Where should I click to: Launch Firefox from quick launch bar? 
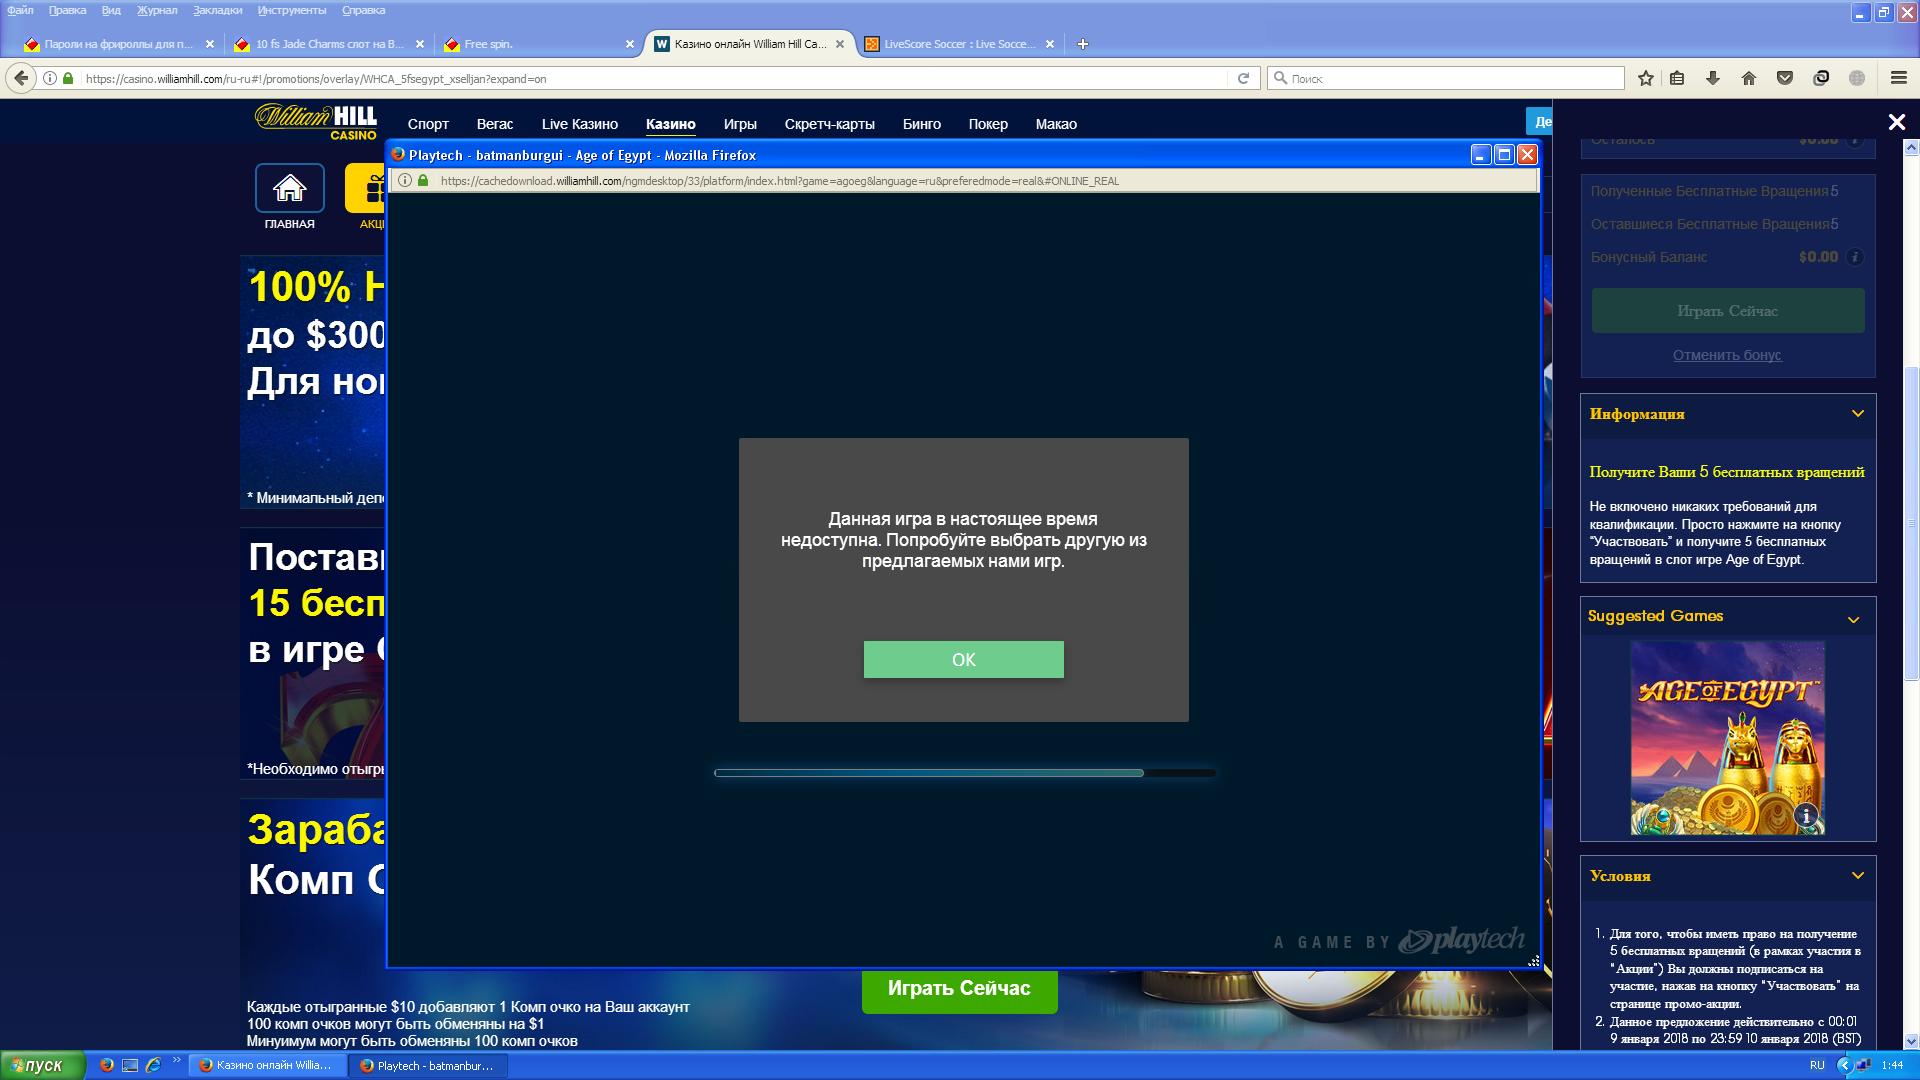point(107,1066)
